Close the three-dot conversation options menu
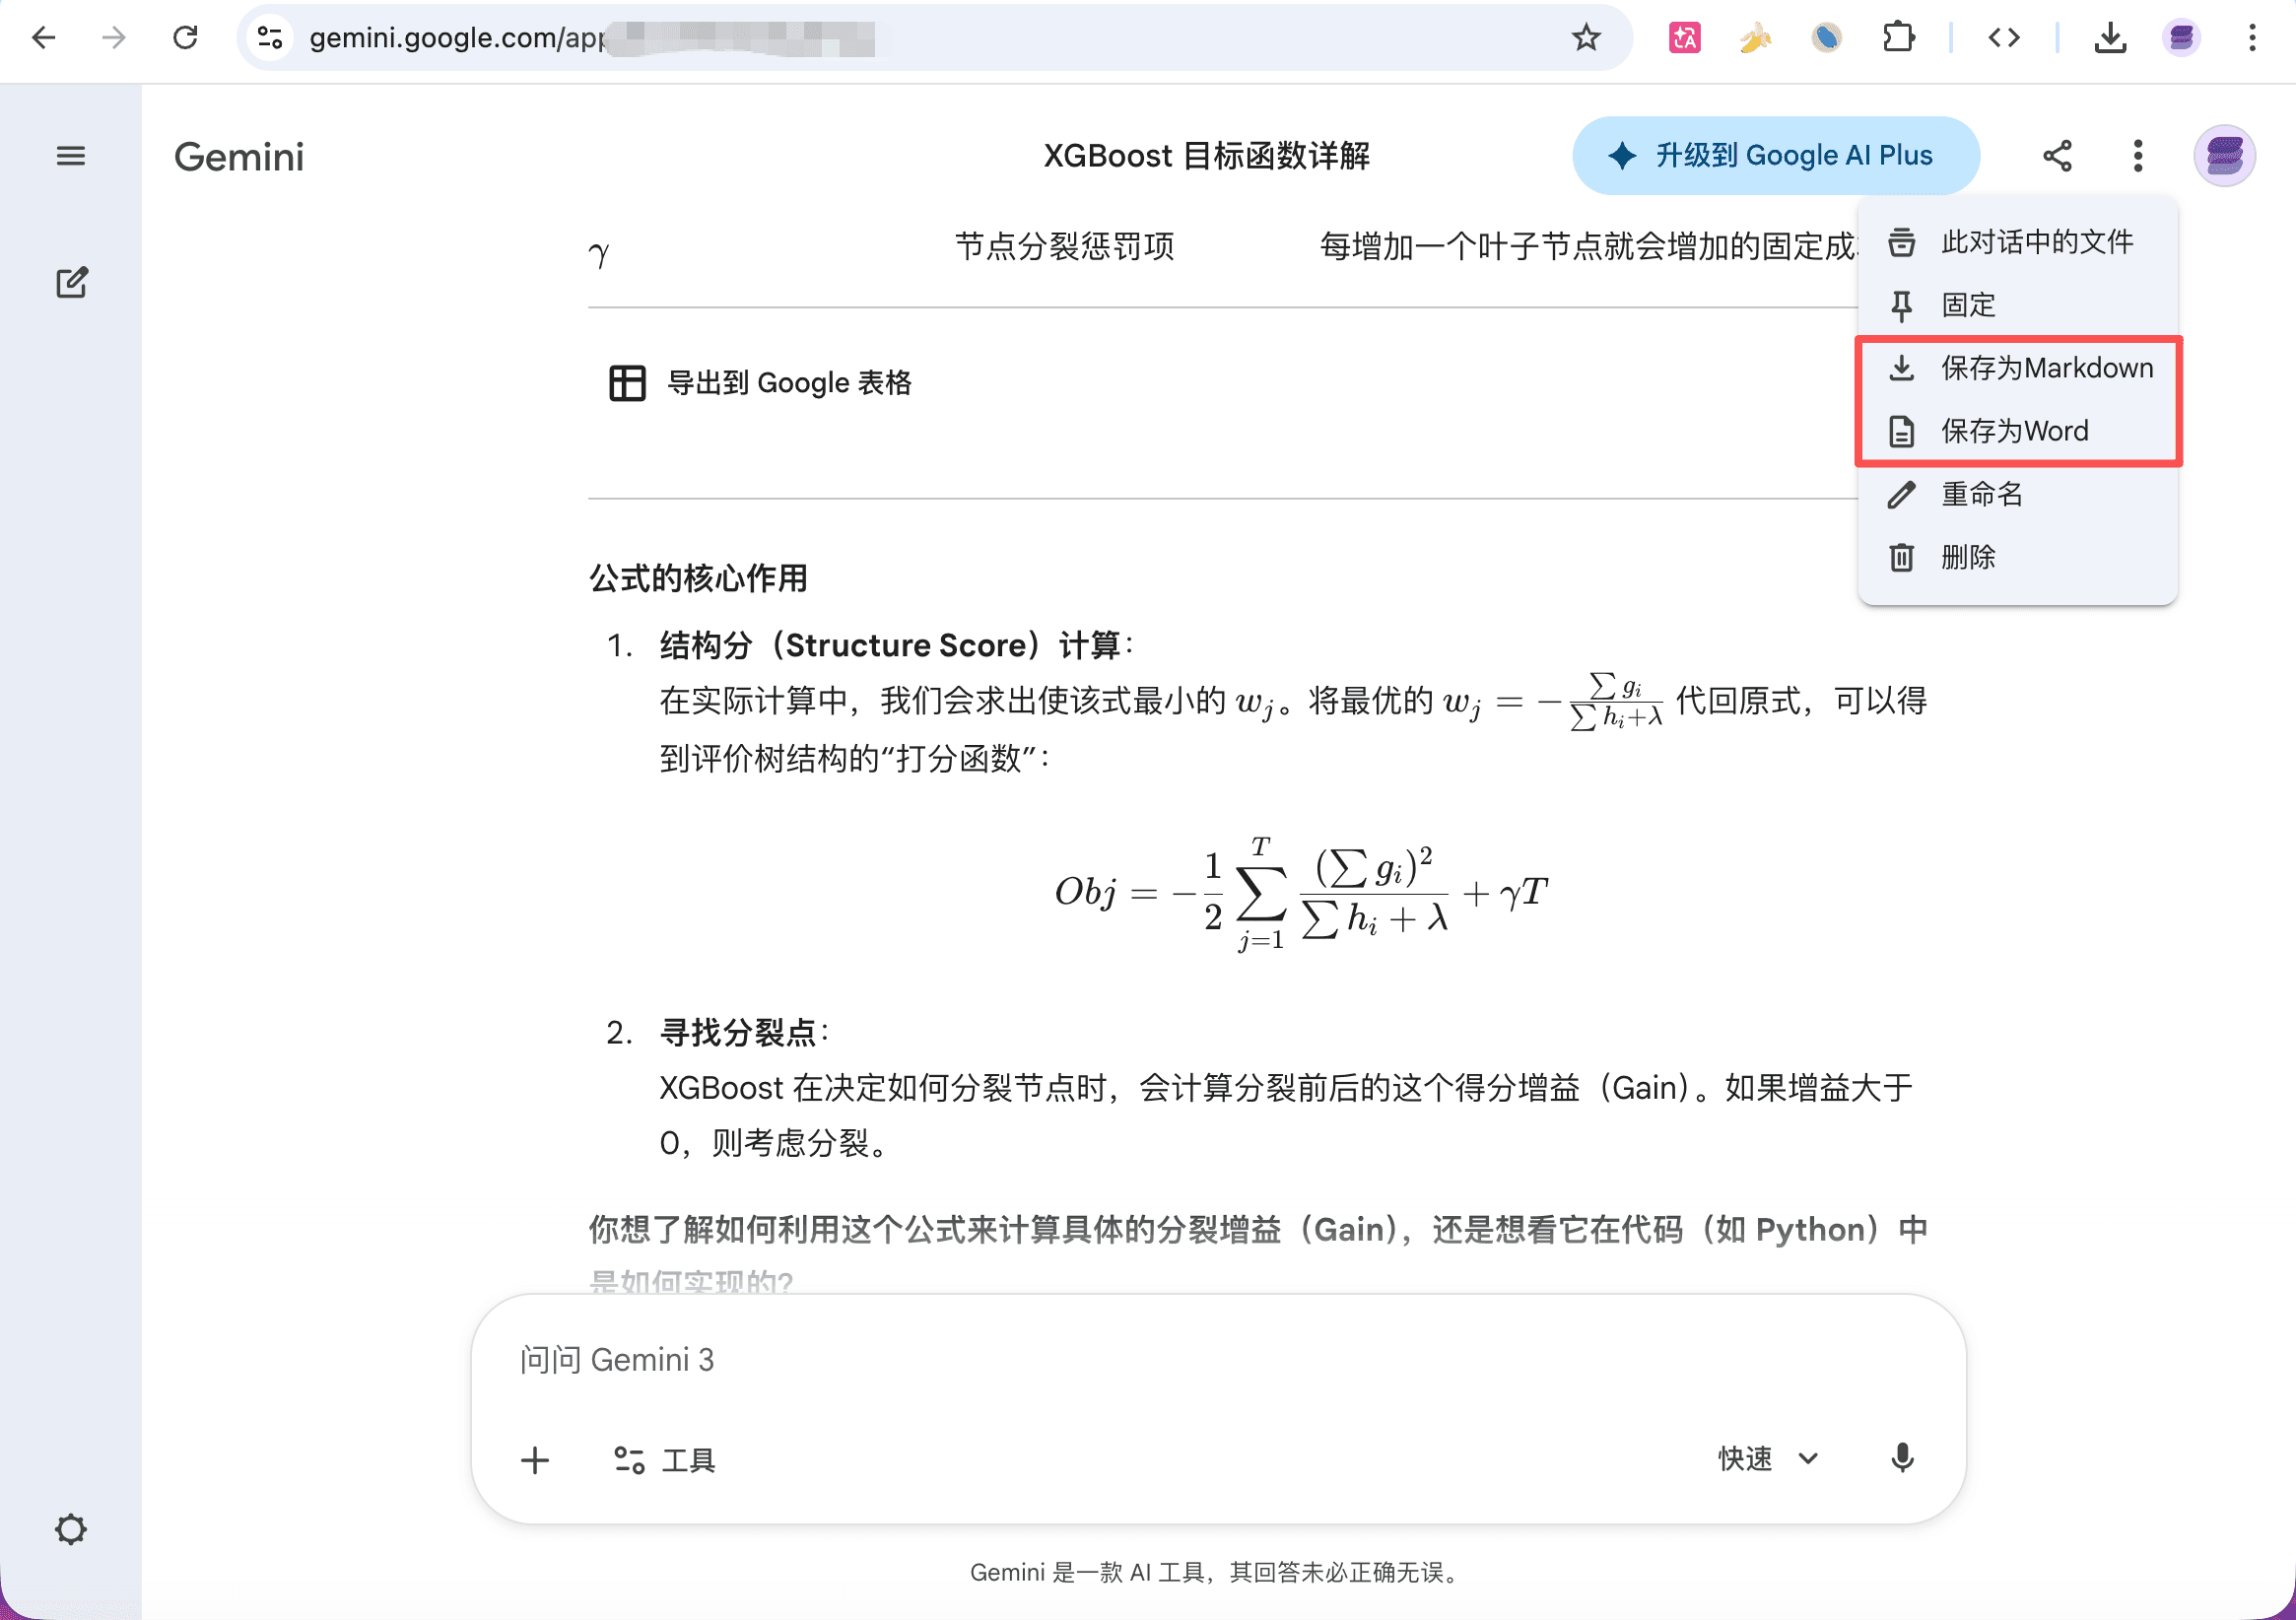Image resolution: width=2296 pixels, height=1620 pixels. coord(2138,156)
